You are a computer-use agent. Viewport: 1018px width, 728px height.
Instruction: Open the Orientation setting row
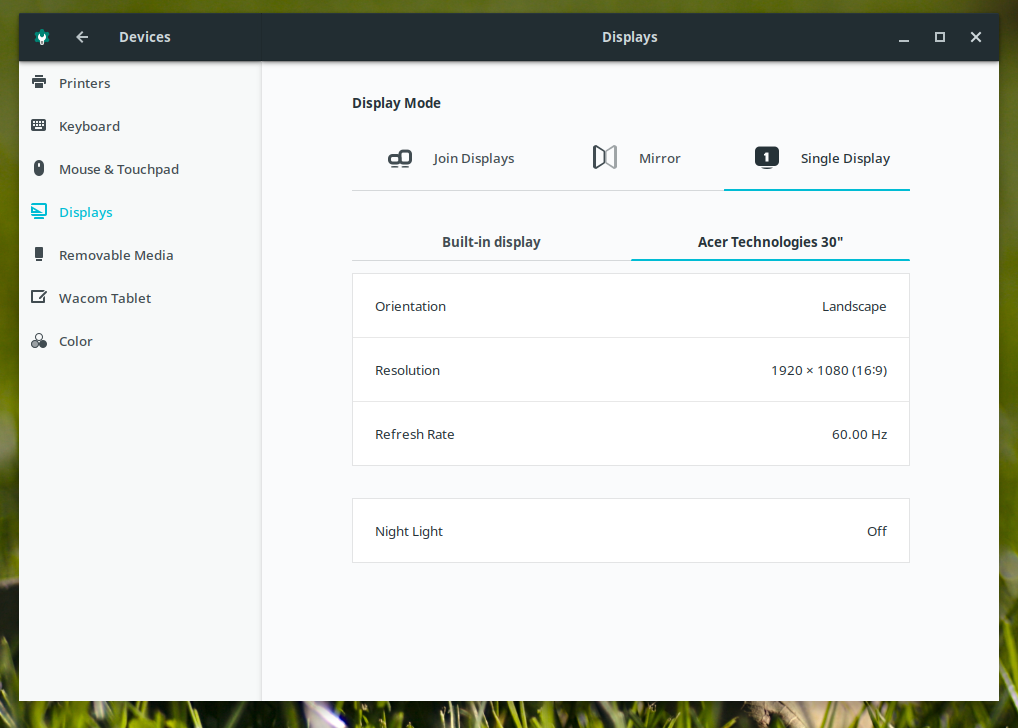pos(630,306)
